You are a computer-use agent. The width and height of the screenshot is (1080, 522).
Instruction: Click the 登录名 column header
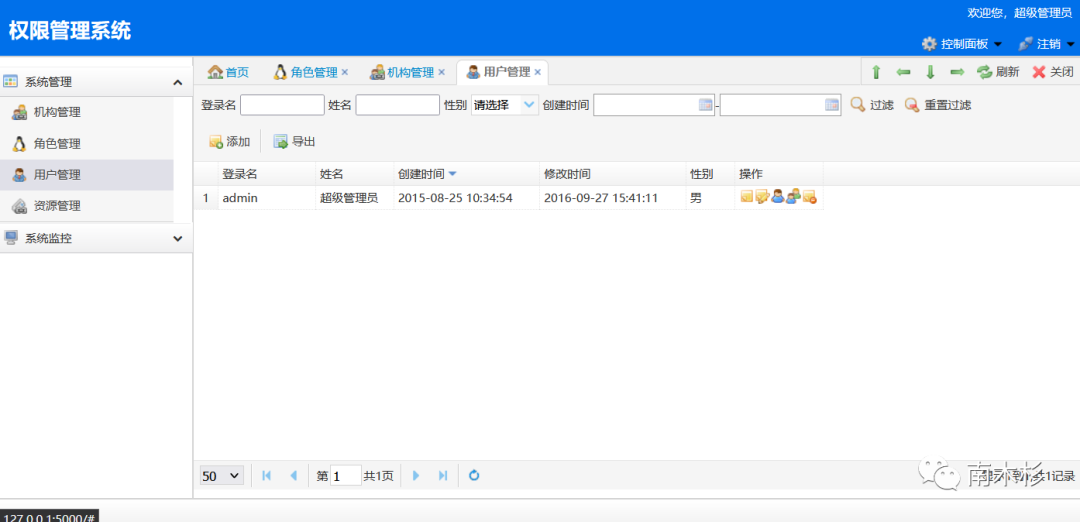[267, 174]
